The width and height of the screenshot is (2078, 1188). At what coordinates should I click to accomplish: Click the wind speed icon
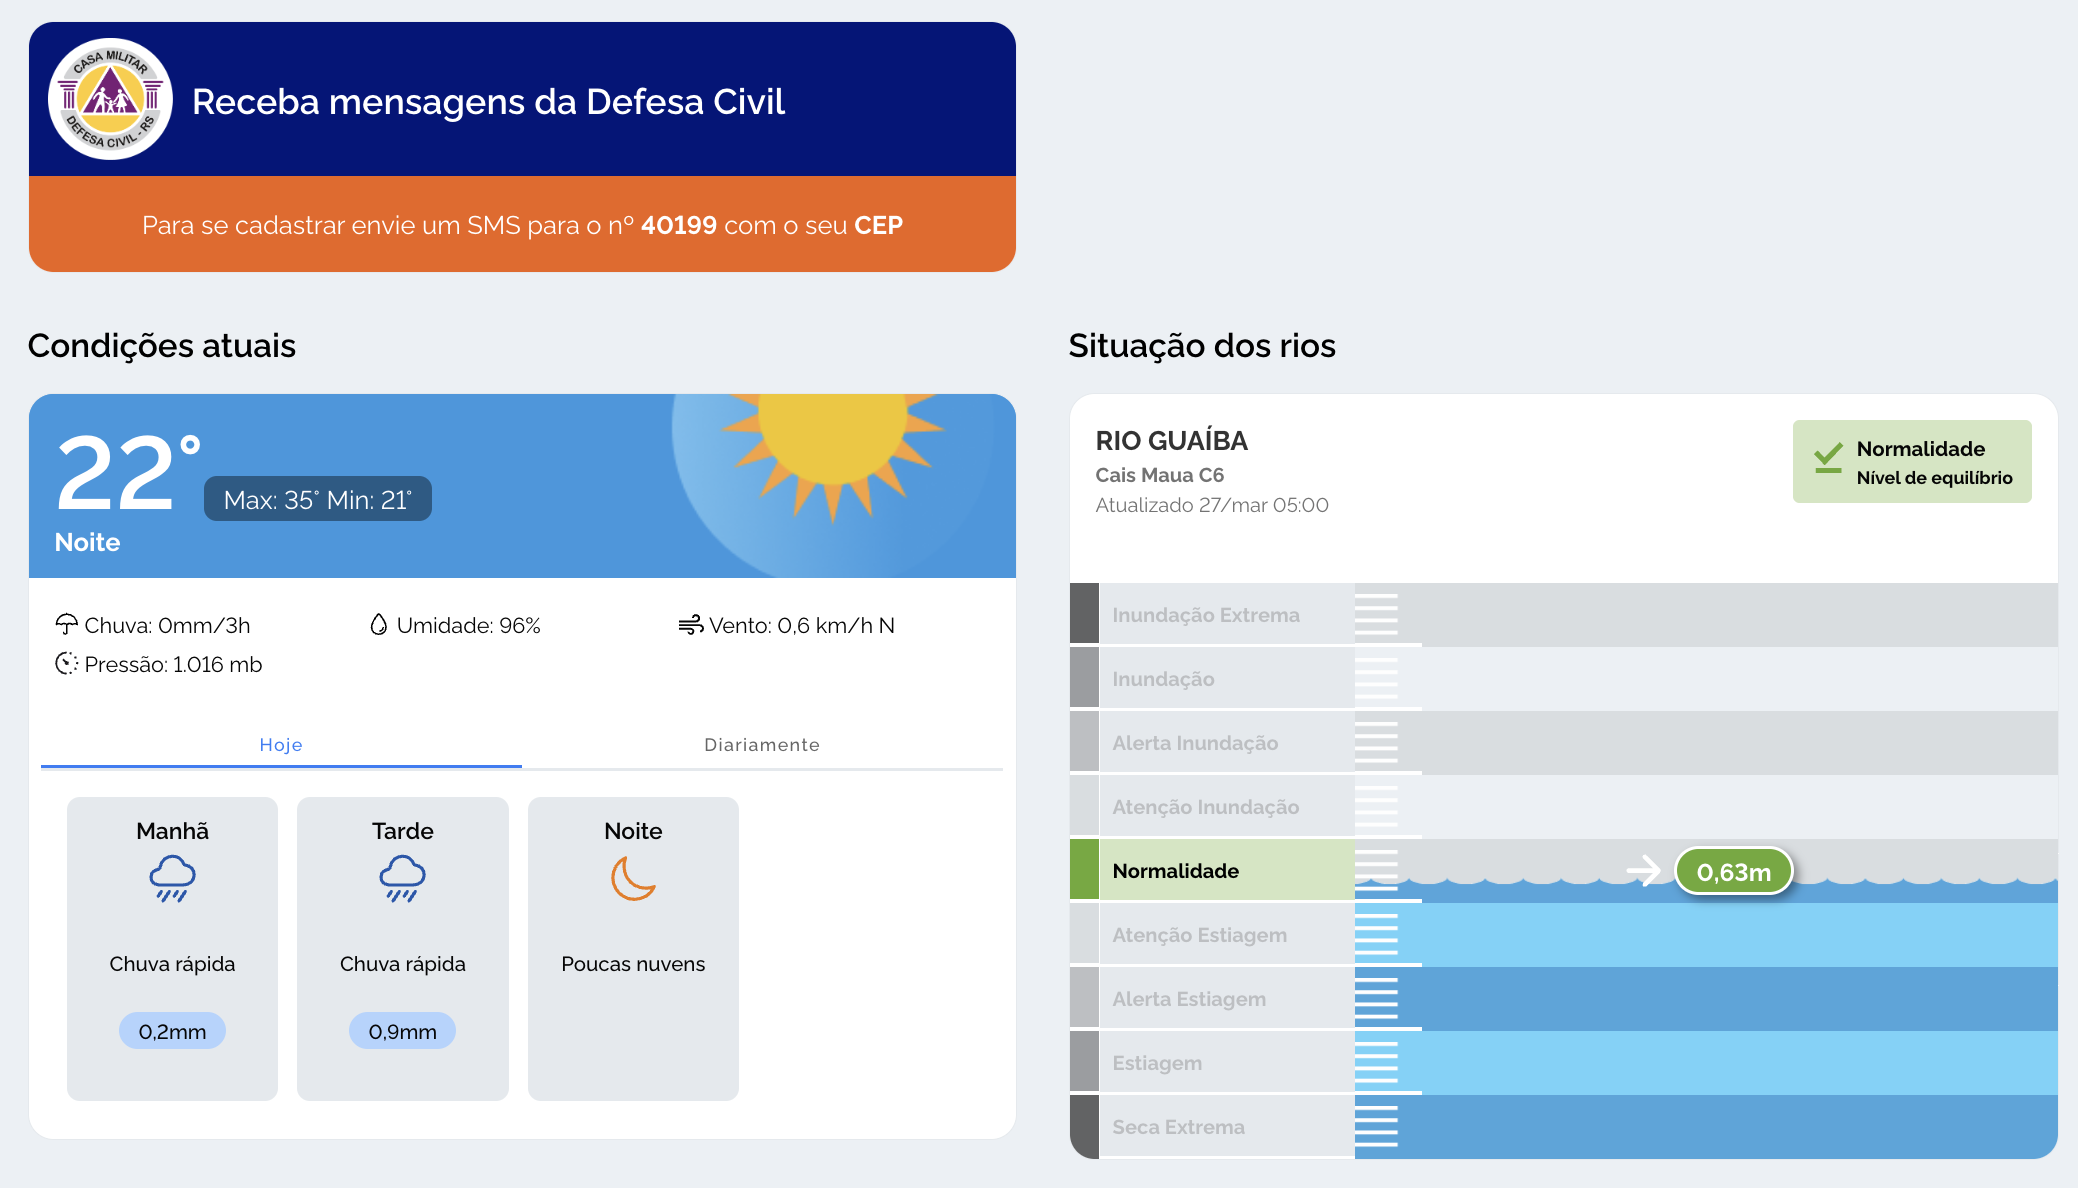[x=690, y=625]
